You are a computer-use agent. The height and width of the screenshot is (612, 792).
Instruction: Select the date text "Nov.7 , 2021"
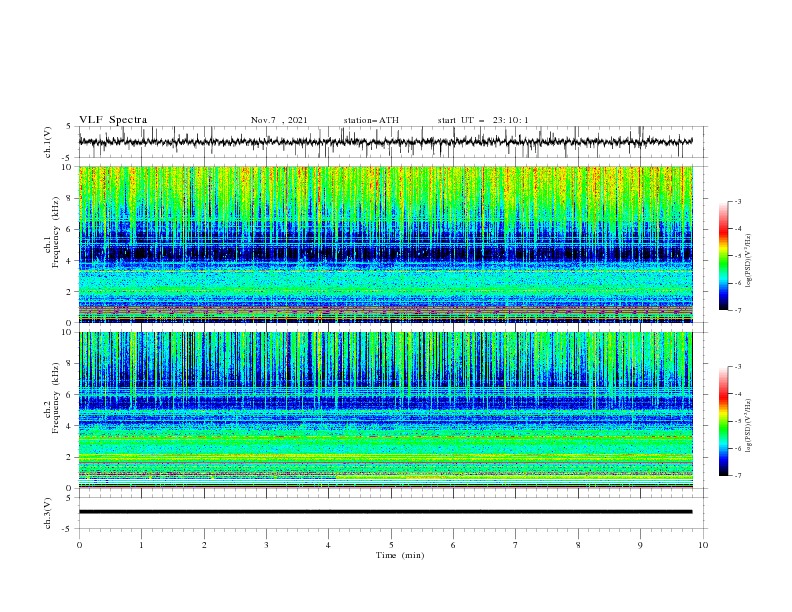279,120
